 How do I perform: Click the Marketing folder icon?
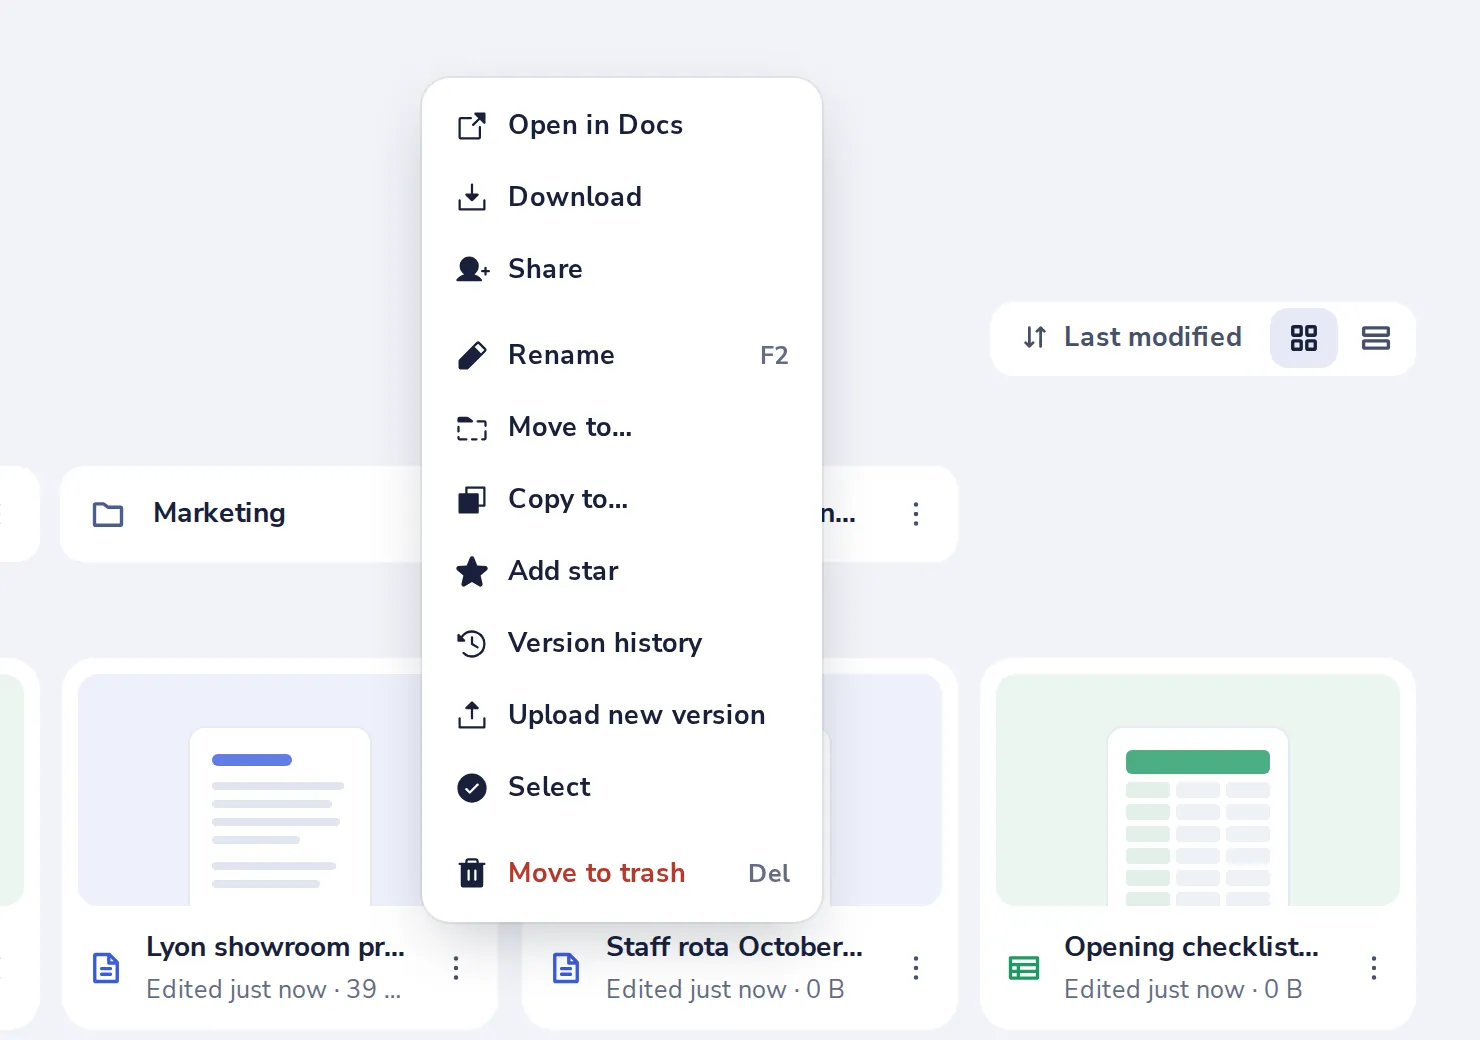108,514
